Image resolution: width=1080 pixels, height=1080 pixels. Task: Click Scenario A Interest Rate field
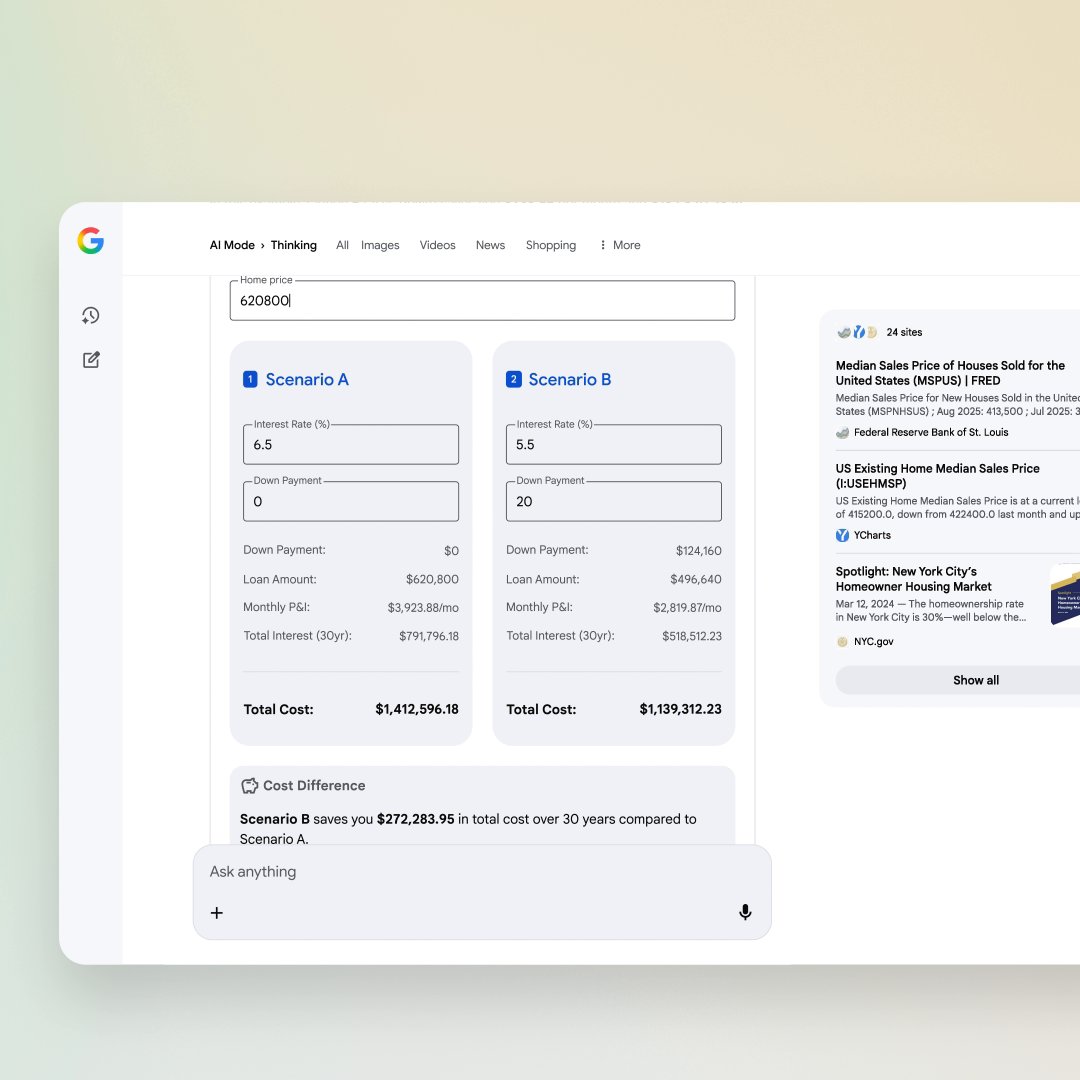(351, 444)
